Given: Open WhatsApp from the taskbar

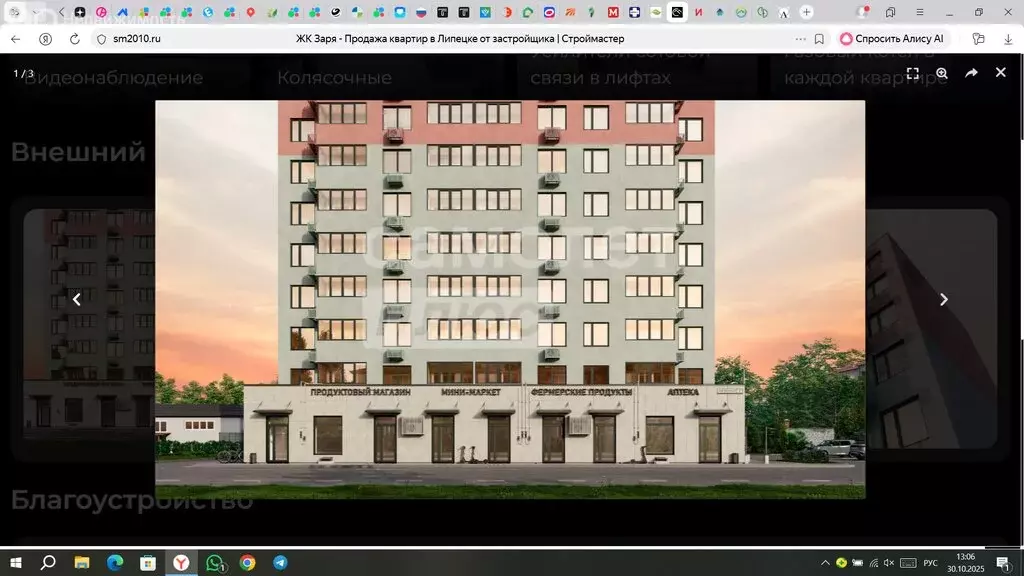Looking at the screenshot, I should [x=214, y=563].
